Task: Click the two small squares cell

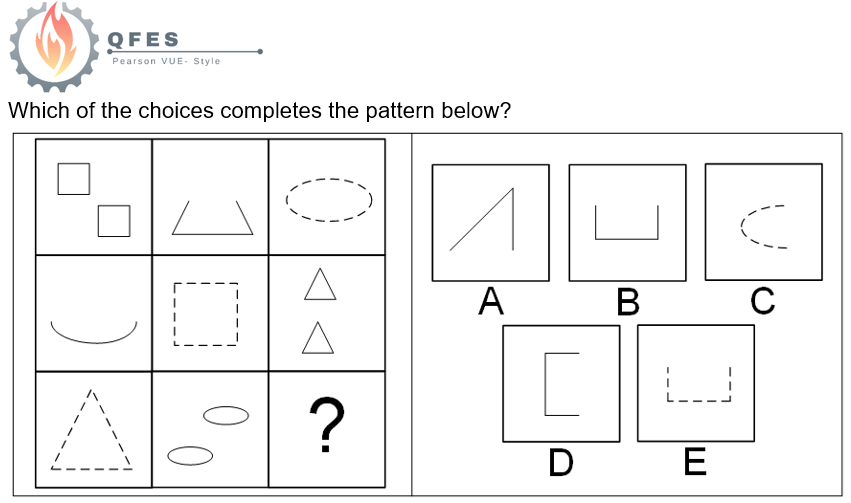Action: (94, 197)
